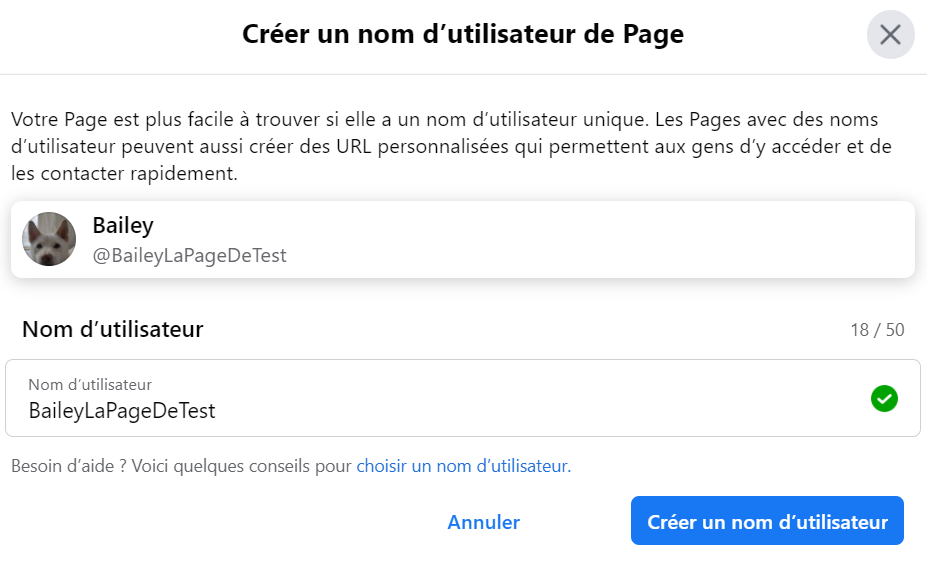Click Bailey's dog profile picture
927x572 pixels.
pyautogui.click(x=49, y=239)
